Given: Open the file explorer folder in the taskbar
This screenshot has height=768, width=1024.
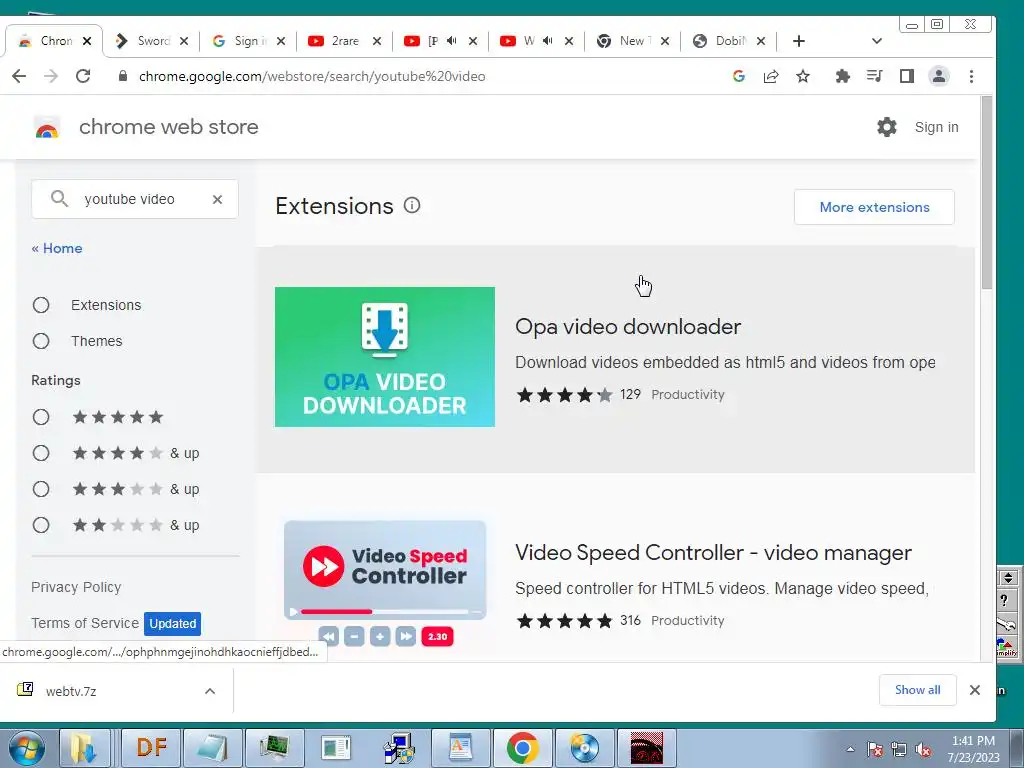Looking at the screenshot, I should click(84, 748).
